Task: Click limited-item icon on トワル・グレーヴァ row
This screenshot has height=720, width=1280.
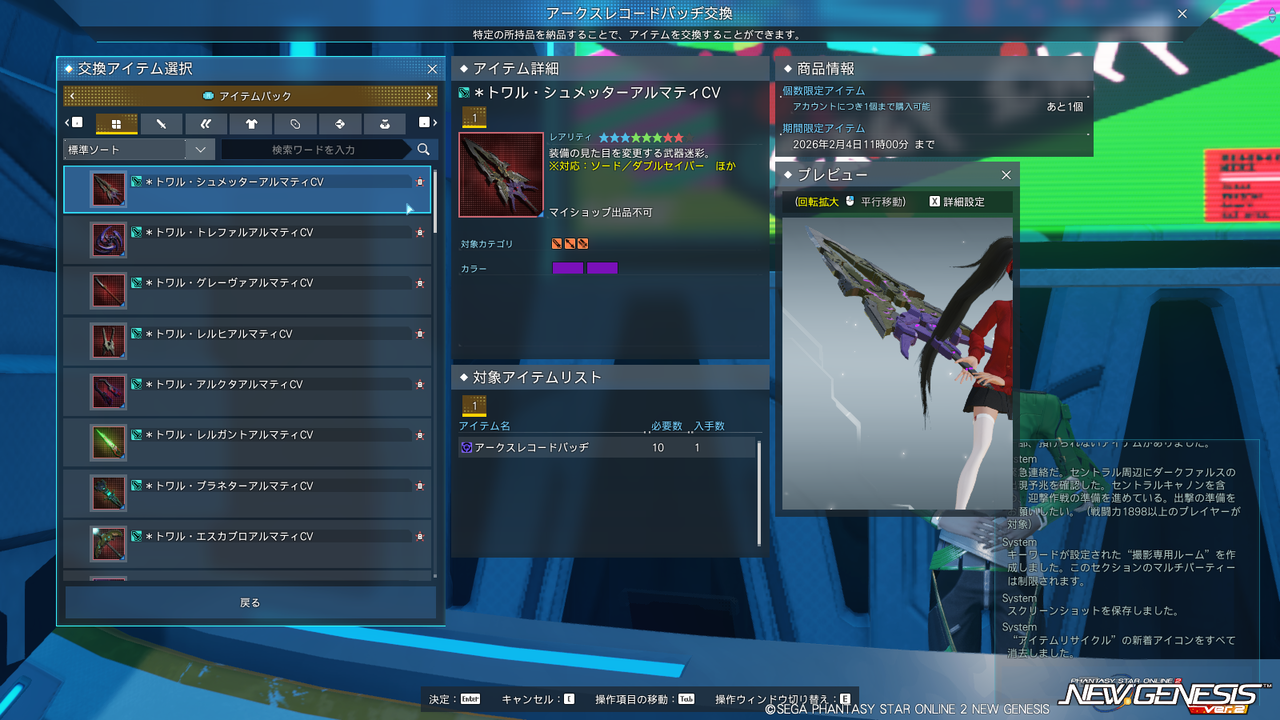Action: (x=420, y=283)
